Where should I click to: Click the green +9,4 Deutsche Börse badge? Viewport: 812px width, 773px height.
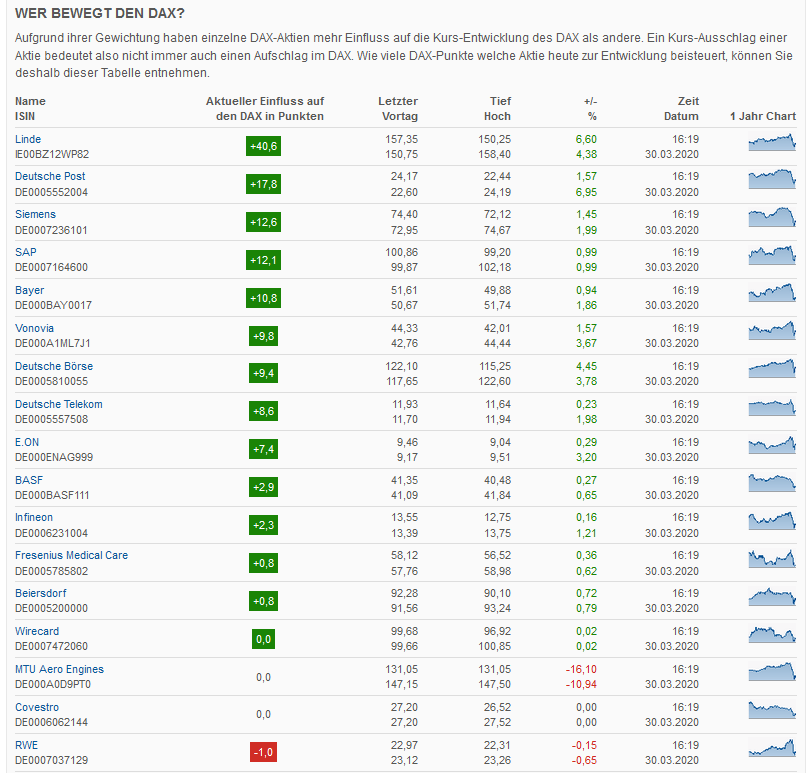click(264, 373)
